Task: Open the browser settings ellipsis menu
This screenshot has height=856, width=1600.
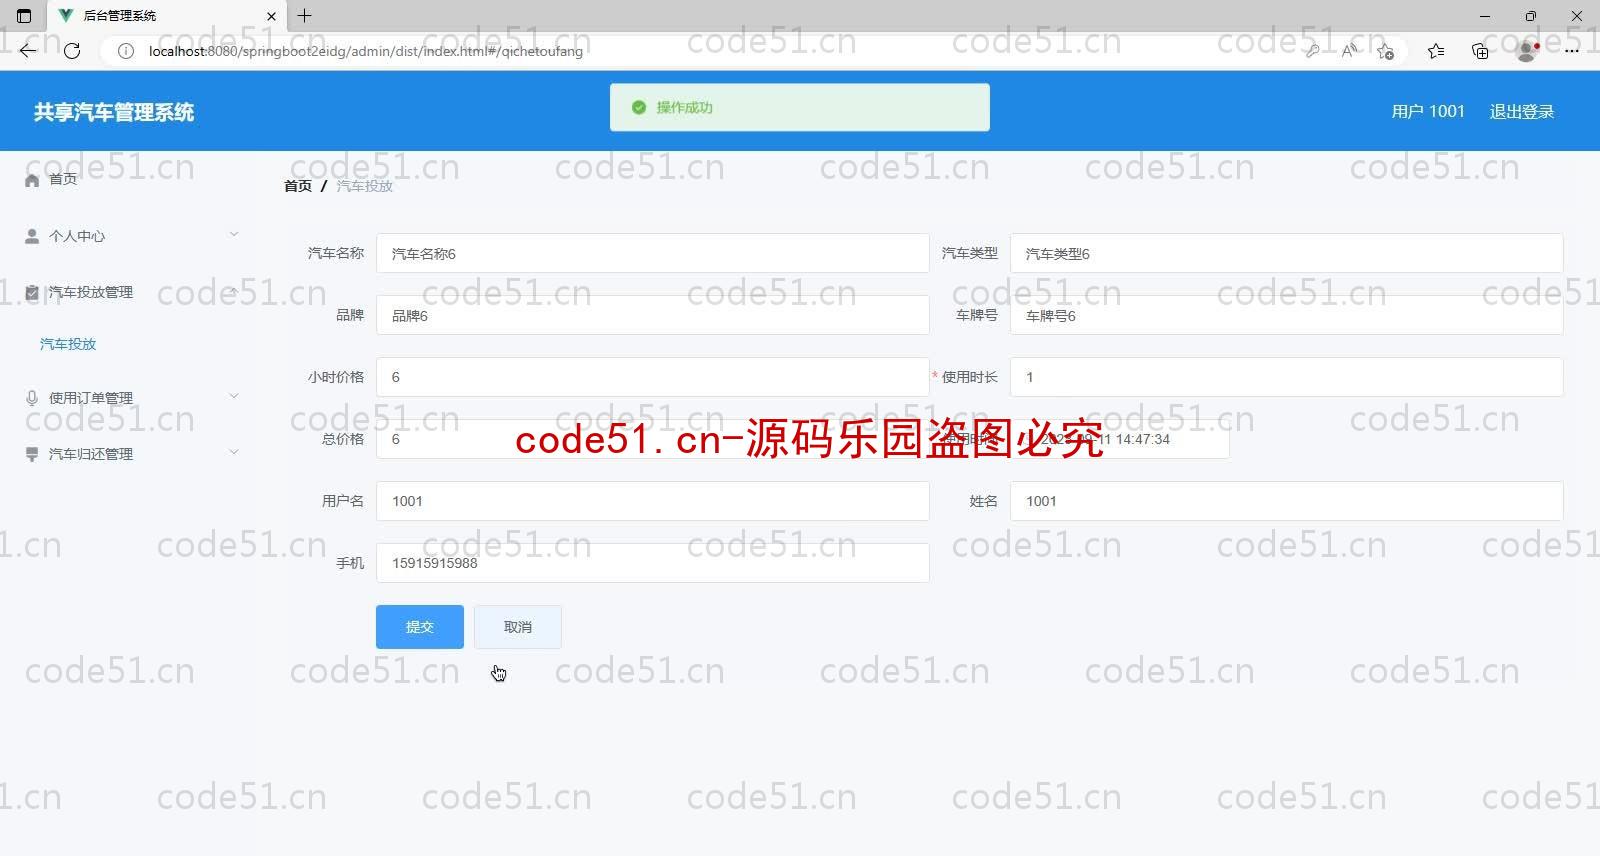Action: (x=1572, y=51)
